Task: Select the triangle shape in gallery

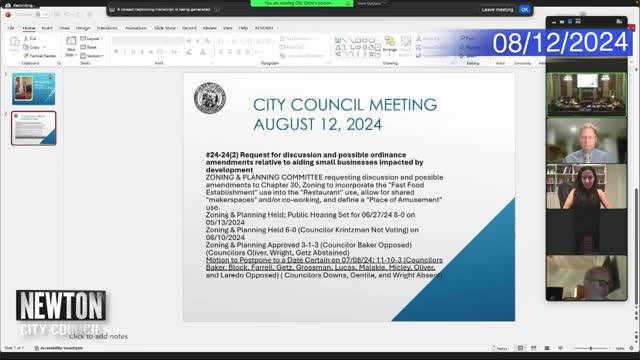Action: point(338,47)
